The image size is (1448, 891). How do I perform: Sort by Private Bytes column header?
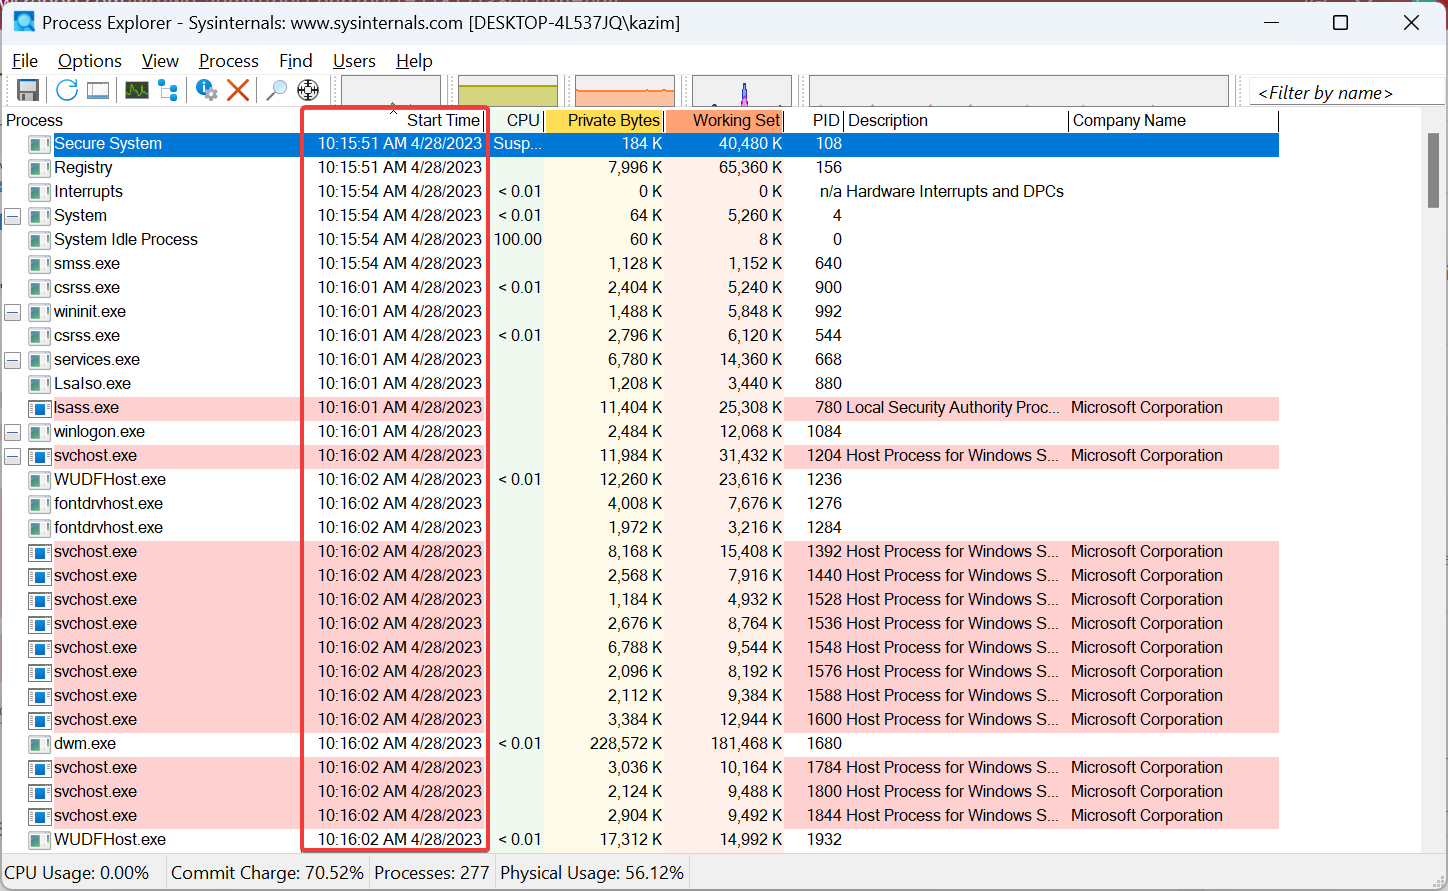pyautogui.click(x=604, y=120)
